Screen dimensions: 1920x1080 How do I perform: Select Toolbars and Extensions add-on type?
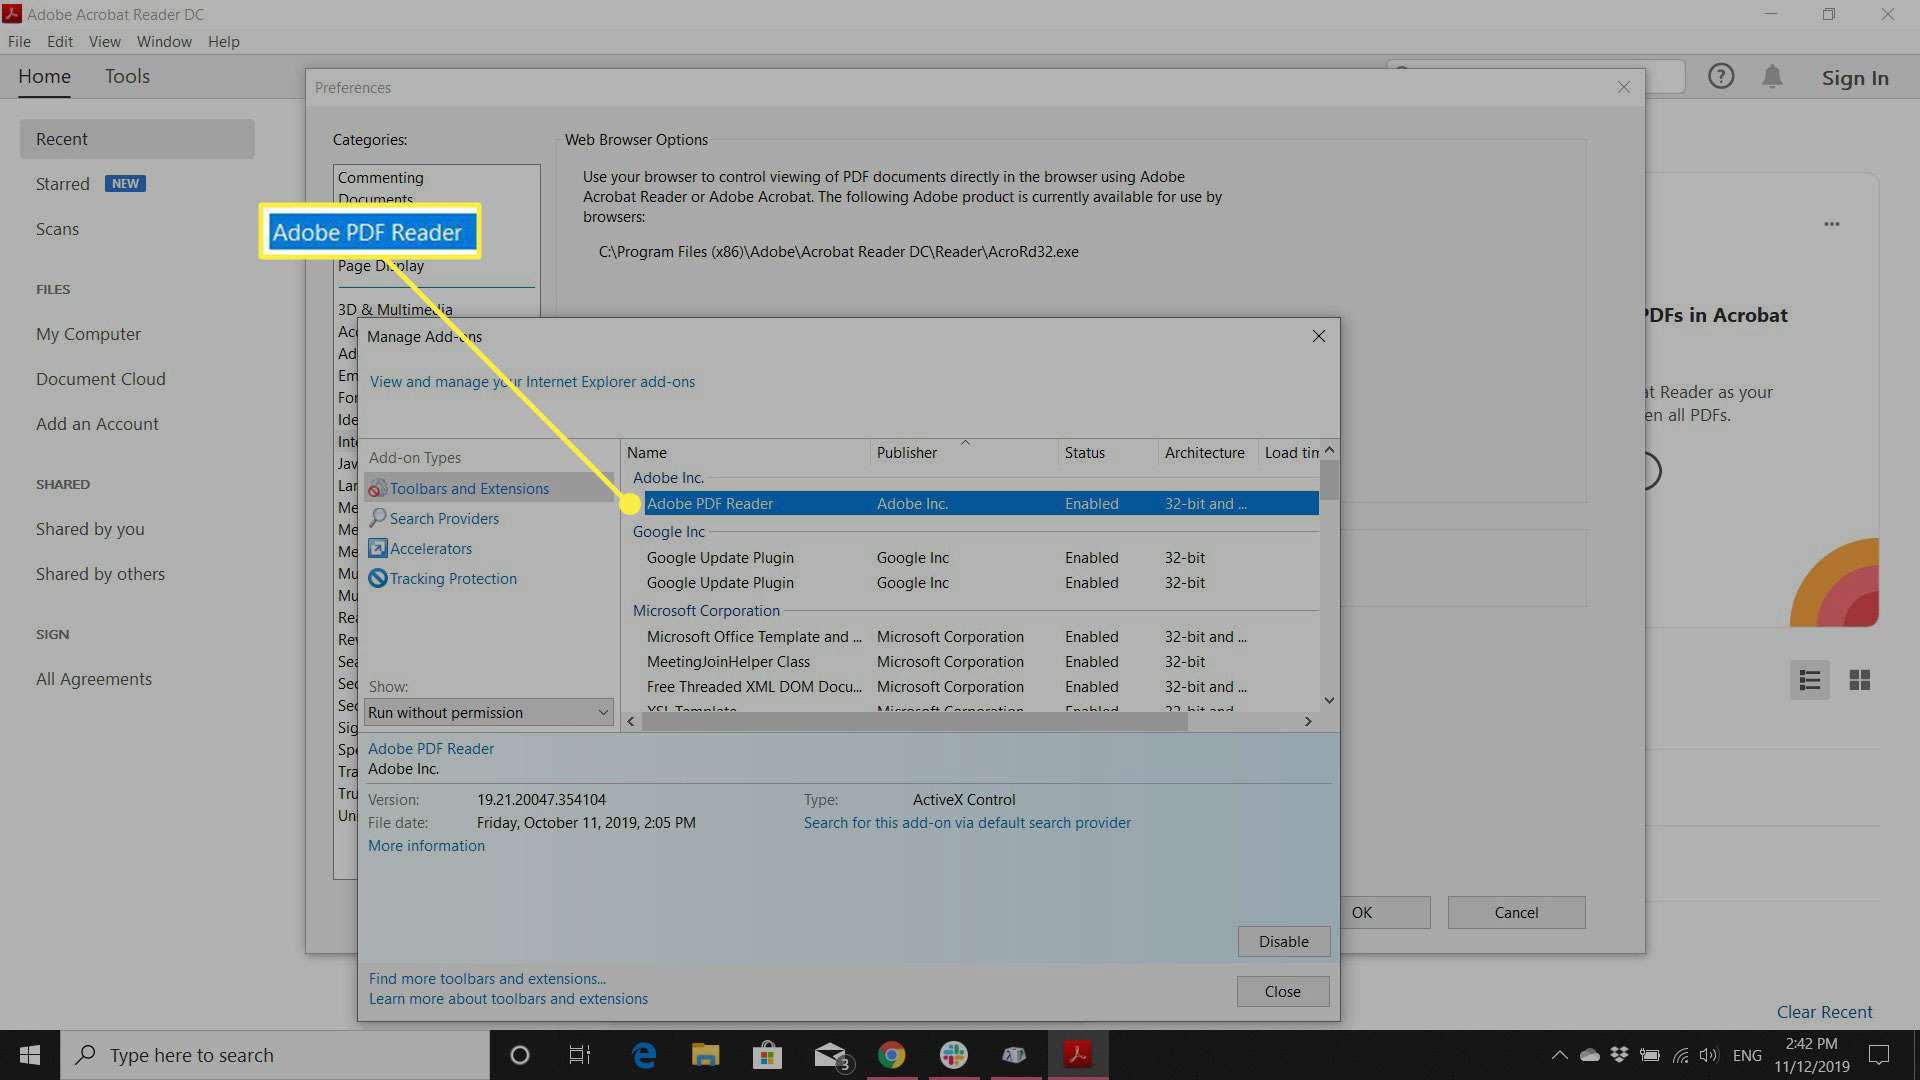[469, 488]
